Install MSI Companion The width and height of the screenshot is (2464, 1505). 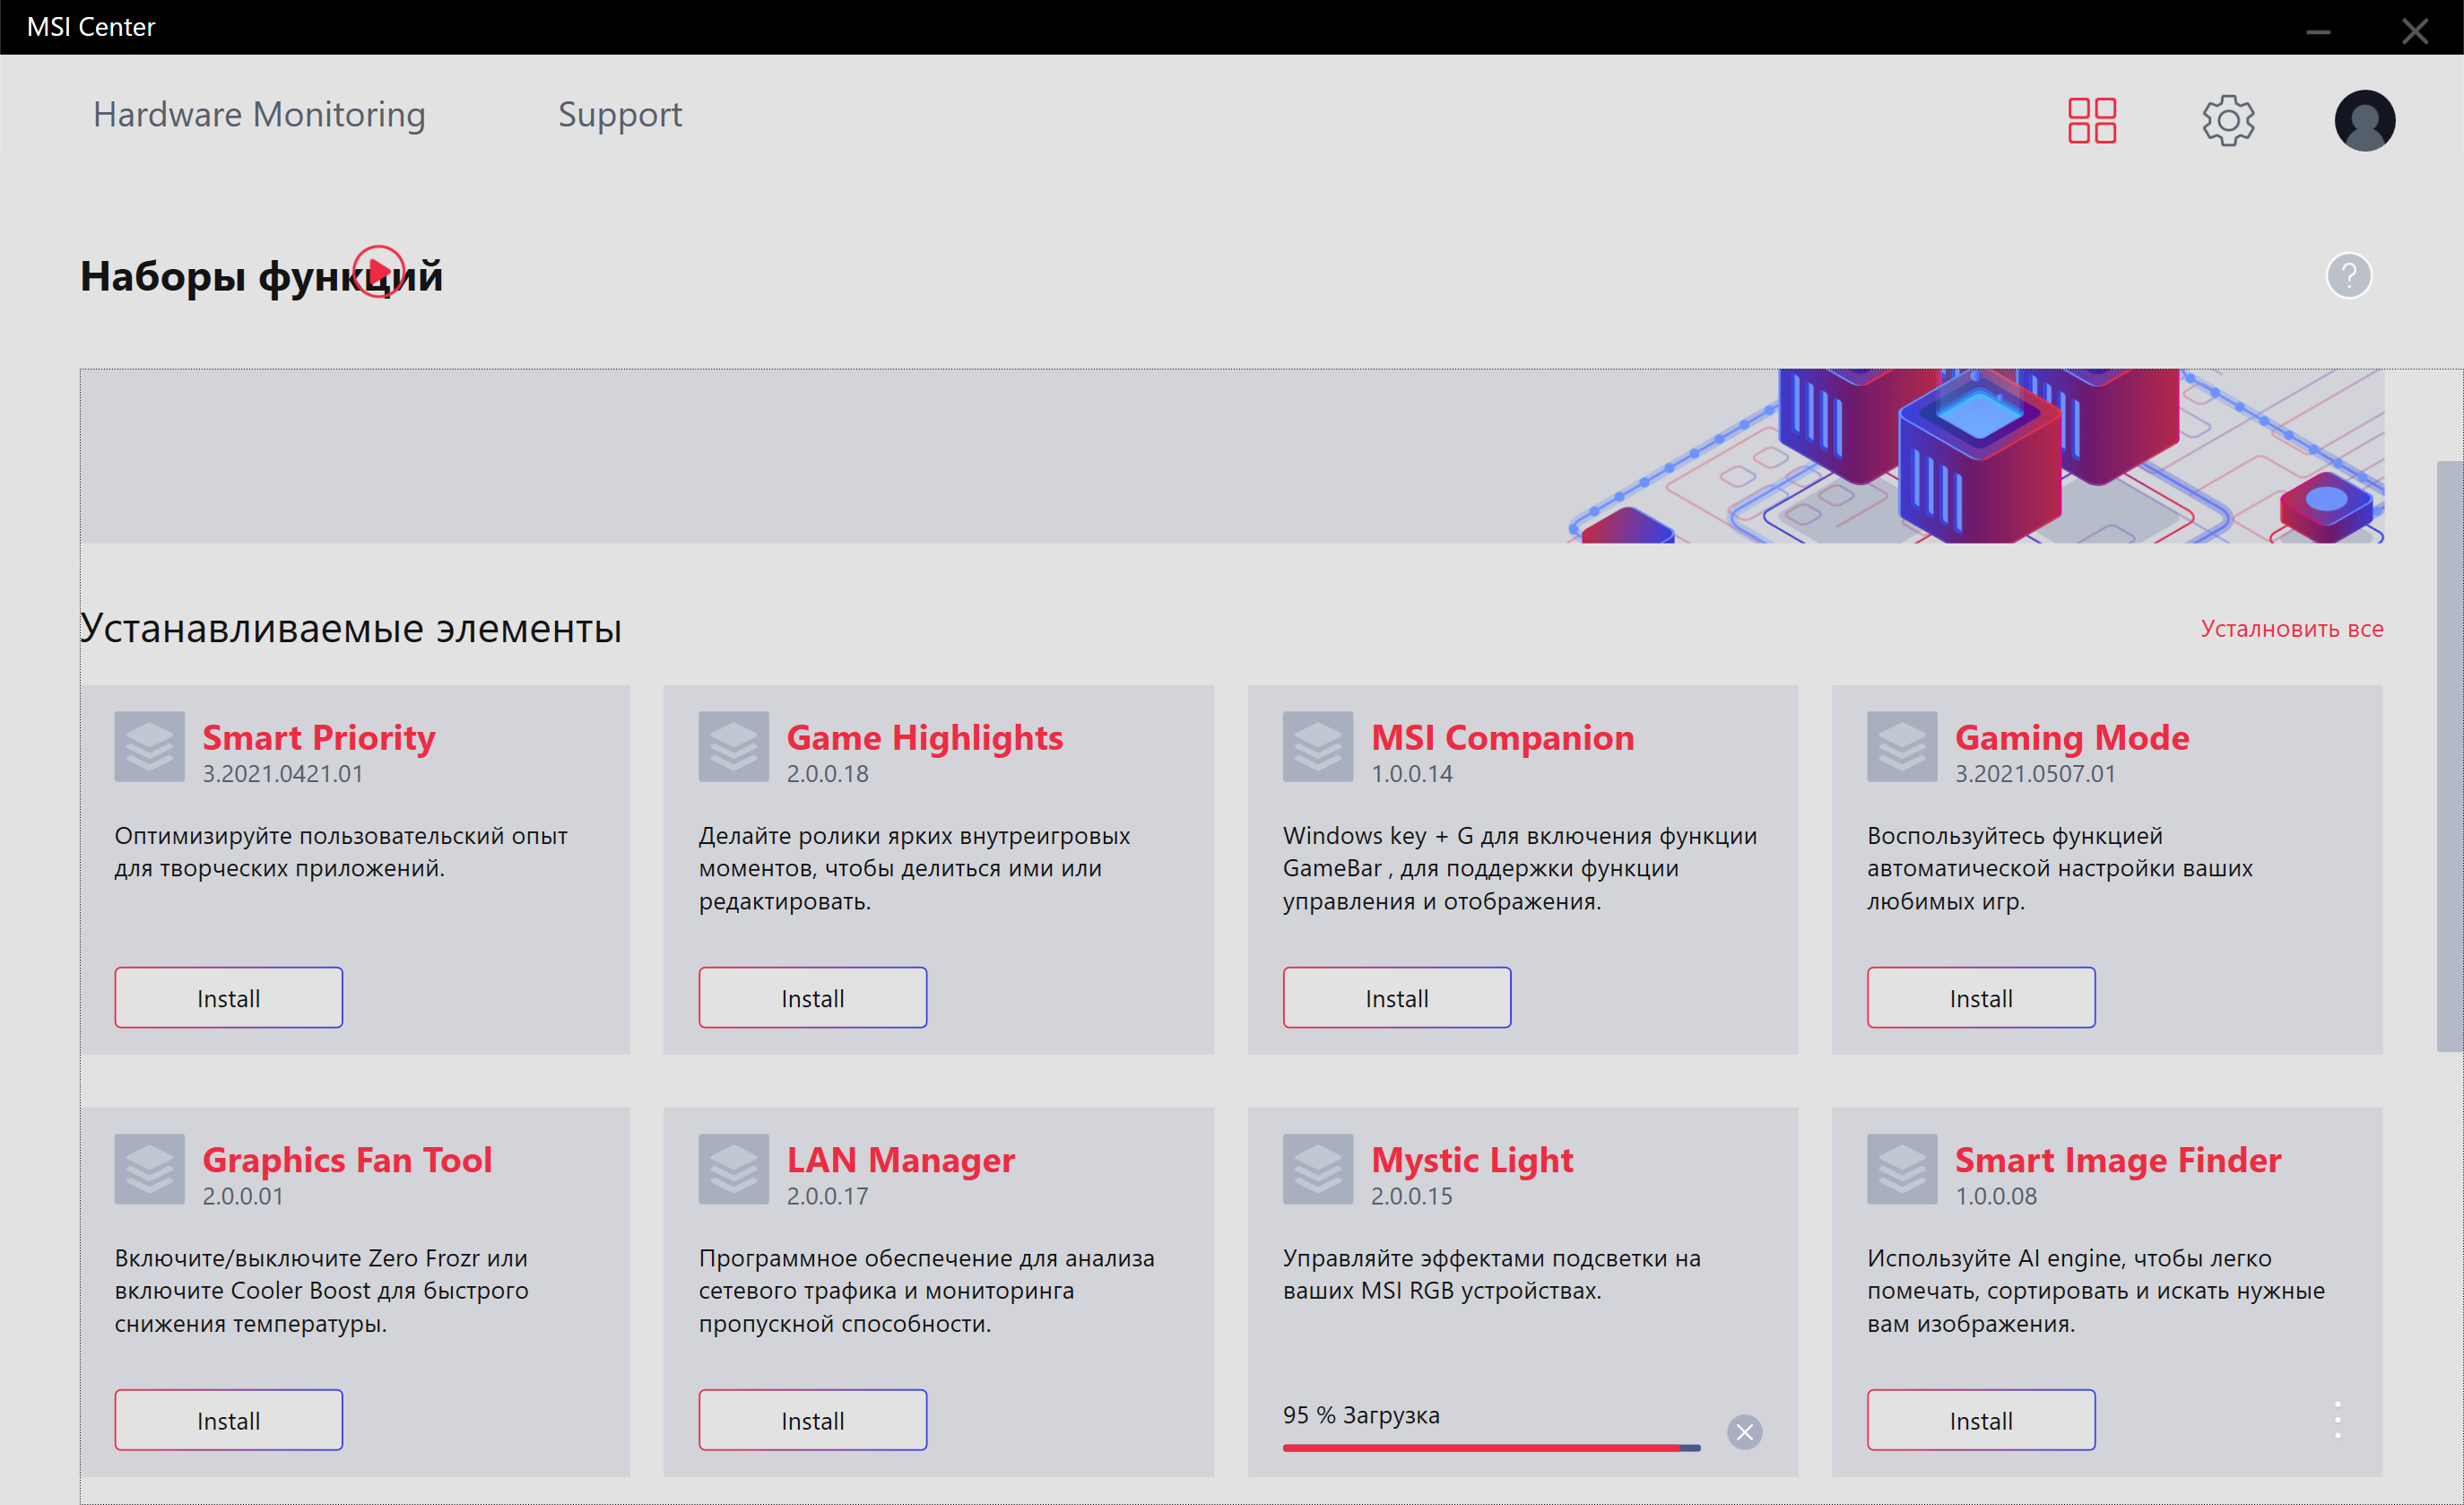1396,997
